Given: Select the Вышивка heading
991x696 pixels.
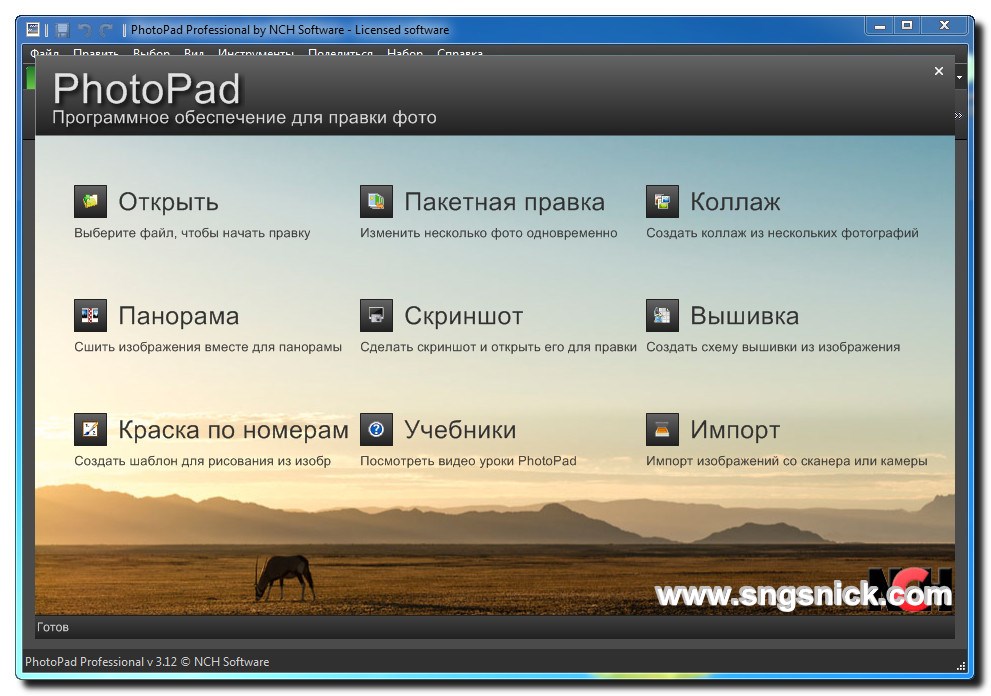Looking at the screenshot, I should click(x=745, y=316).
